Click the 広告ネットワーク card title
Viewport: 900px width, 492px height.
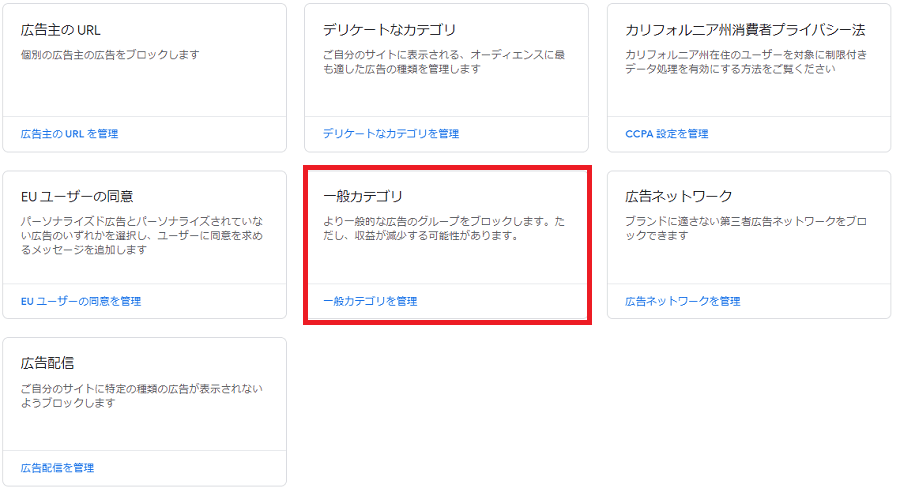(678, 196)
